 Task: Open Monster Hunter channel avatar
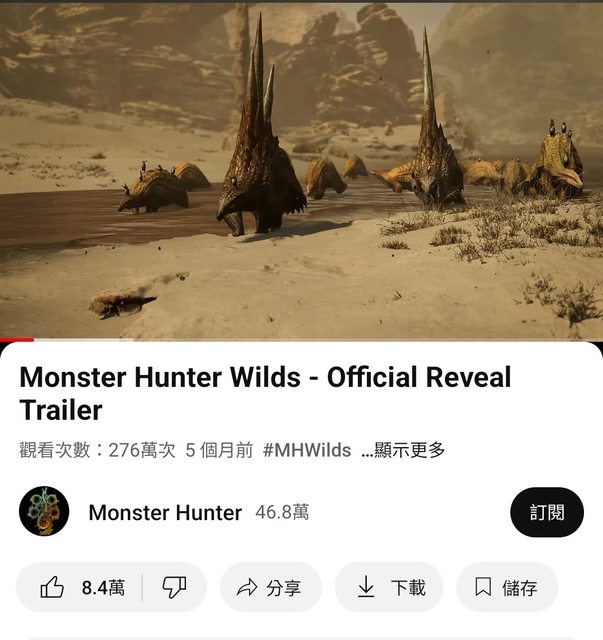tap(44, 511)
